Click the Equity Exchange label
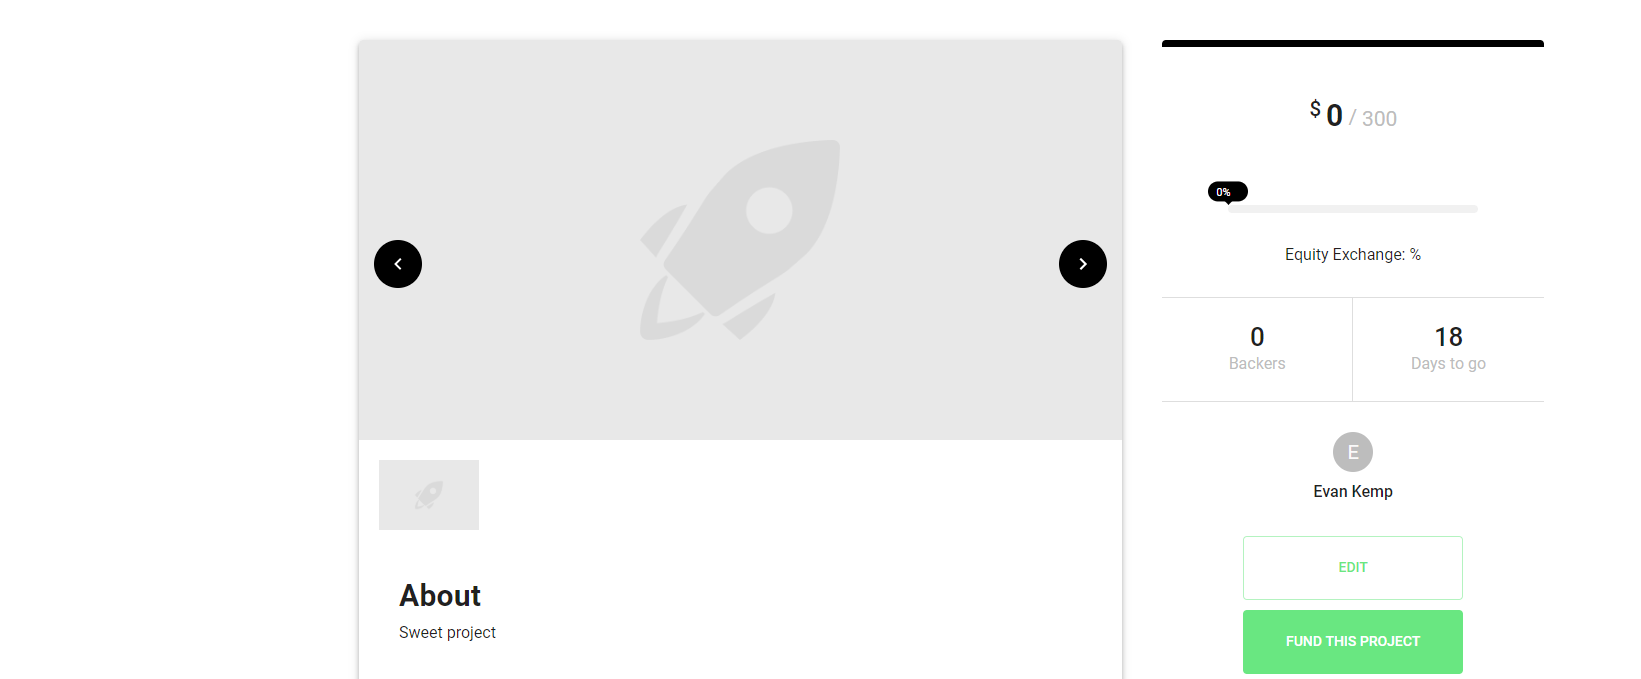This screenshot has height=679, width=1641. (1353, 255)
